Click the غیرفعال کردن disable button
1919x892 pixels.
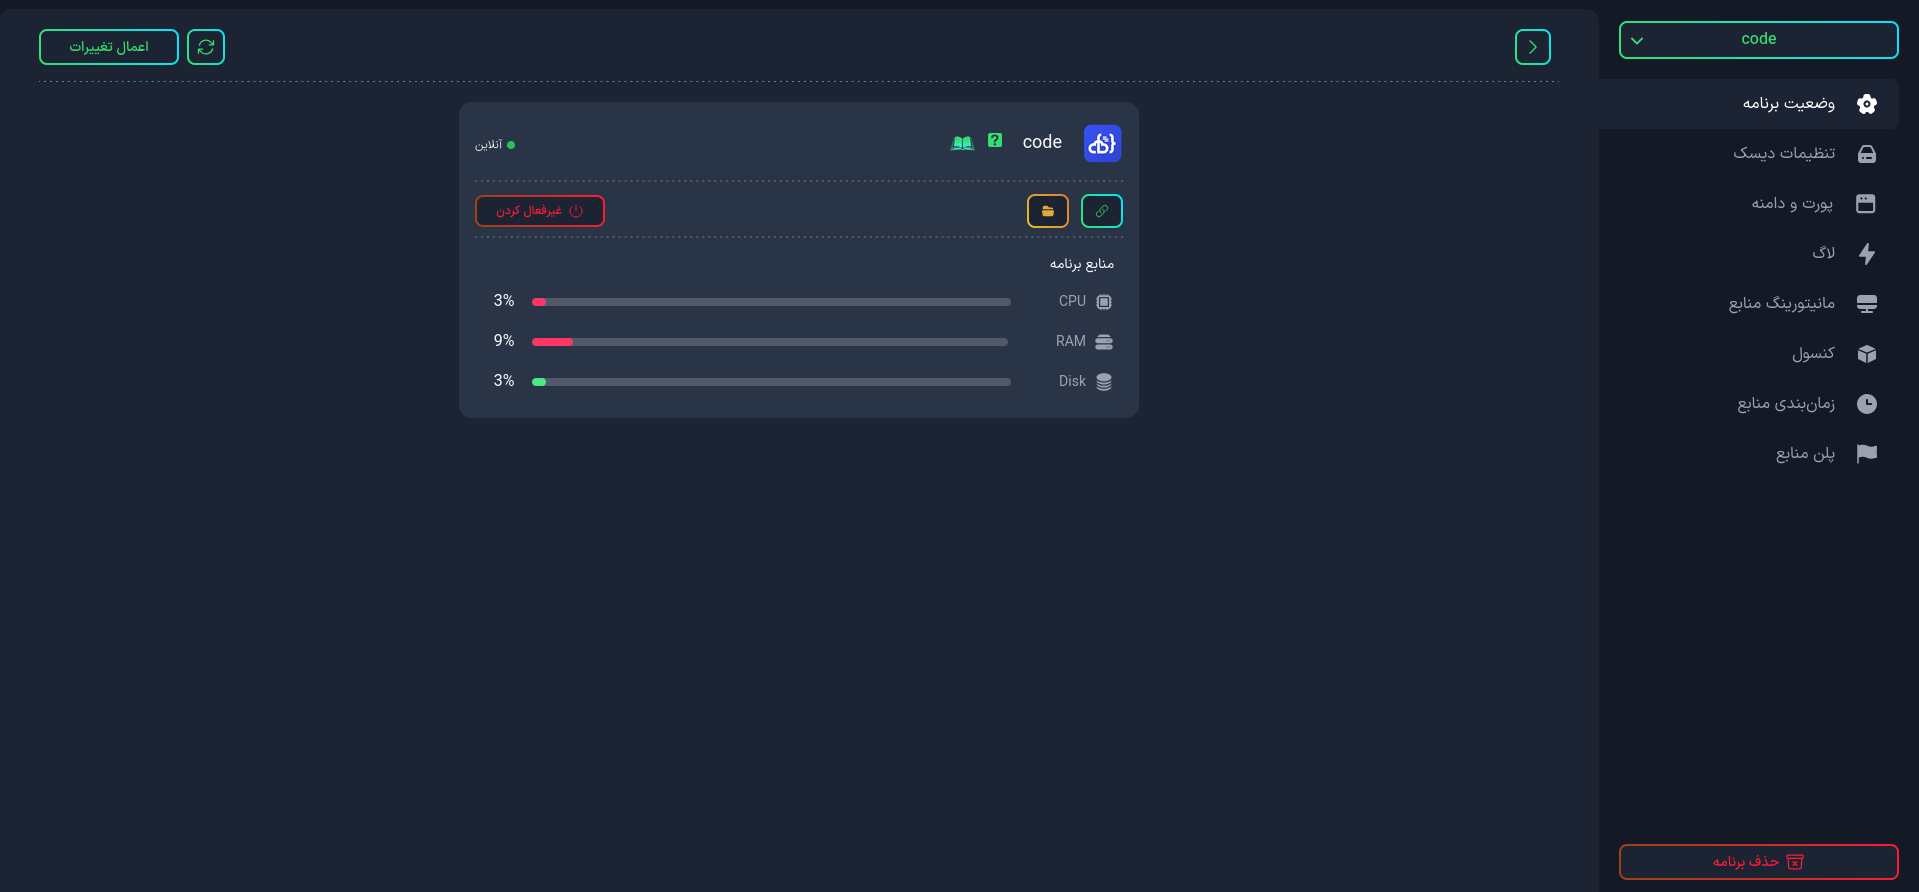coord(540,211)
